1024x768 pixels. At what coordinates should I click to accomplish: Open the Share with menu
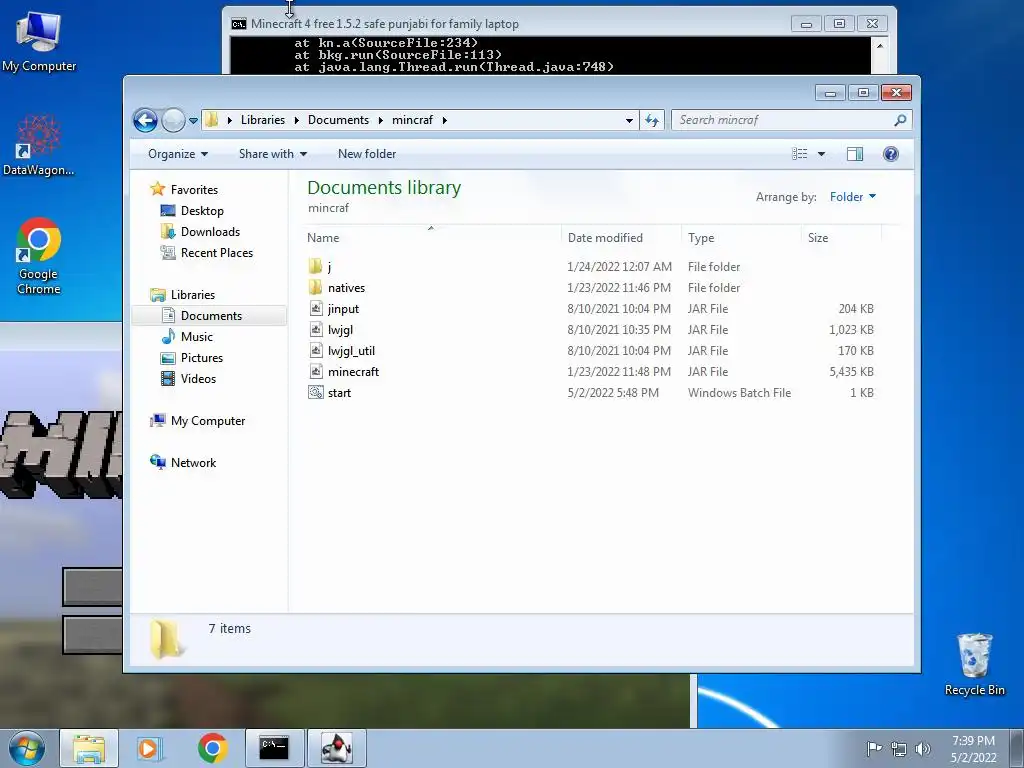pos(273,154)
